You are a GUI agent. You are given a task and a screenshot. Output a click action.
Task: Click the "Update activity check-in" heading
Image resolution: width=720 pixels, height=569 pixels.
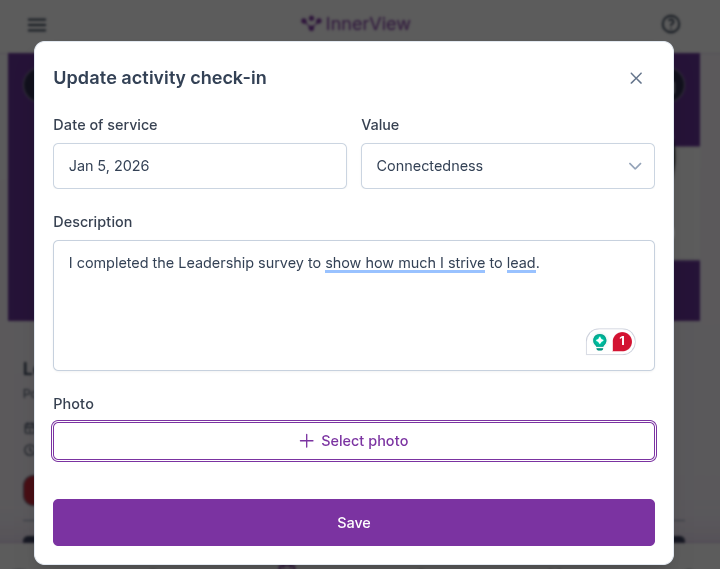pos(160,78)
